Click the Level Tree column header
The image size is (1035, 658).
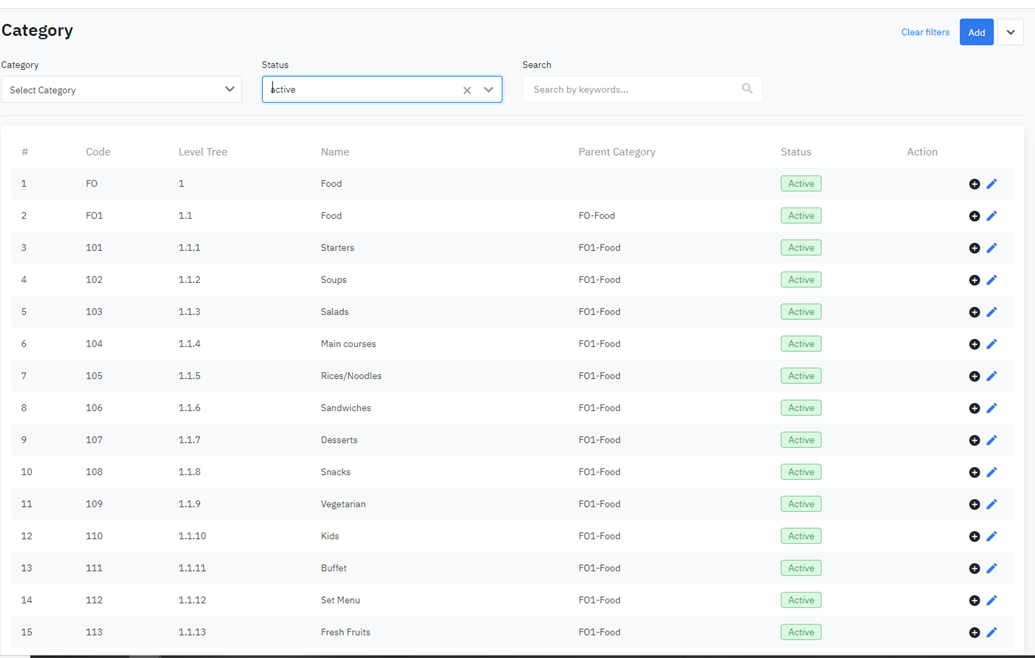coord(203,152)
